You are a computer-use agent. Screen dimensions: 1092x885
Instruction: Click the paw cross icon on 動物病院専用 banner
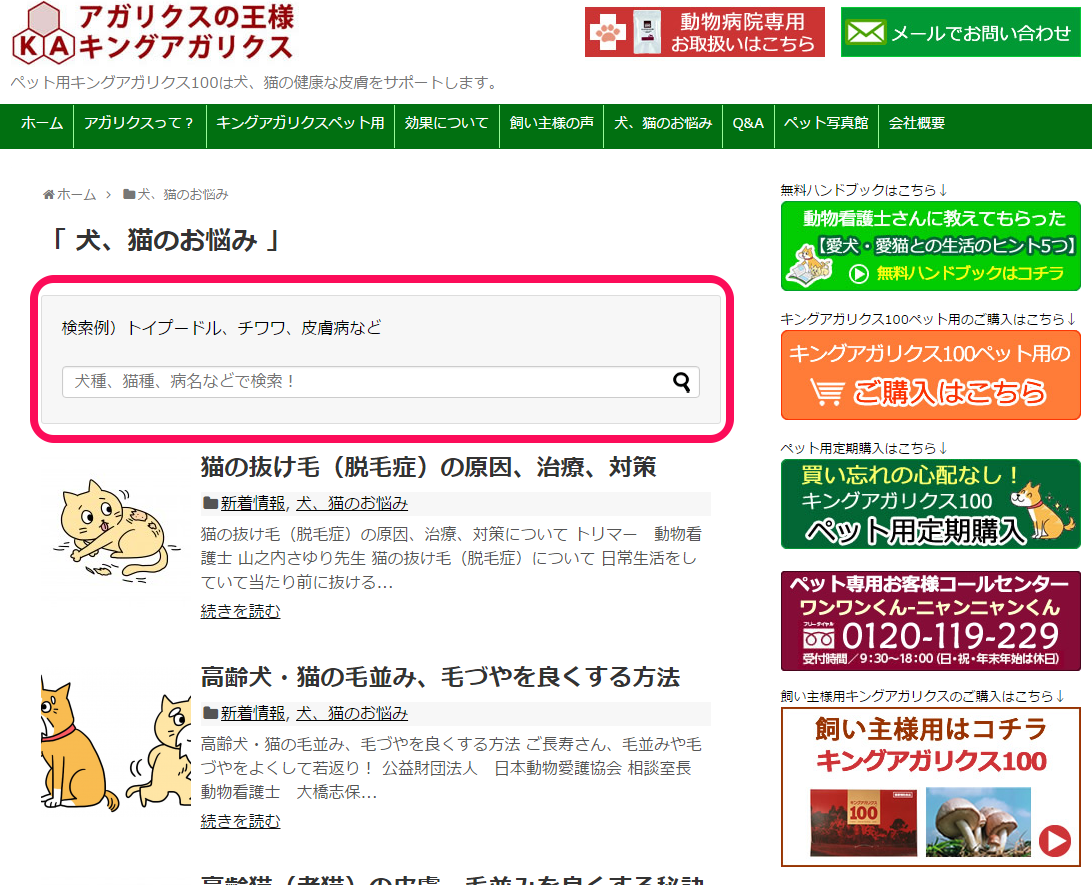click(x=607, y=33)
